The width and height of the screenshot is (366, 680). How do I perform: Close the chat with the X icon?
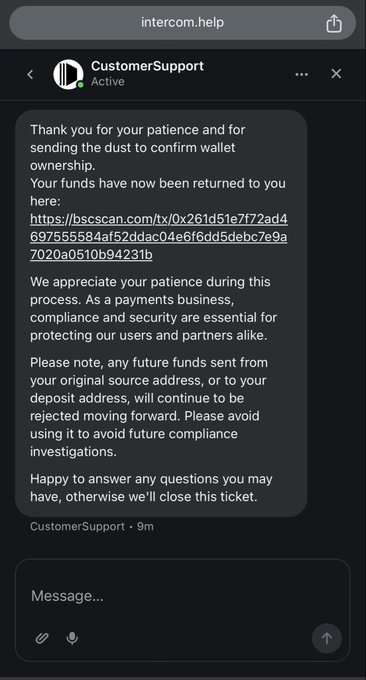(x=336, y=74)
